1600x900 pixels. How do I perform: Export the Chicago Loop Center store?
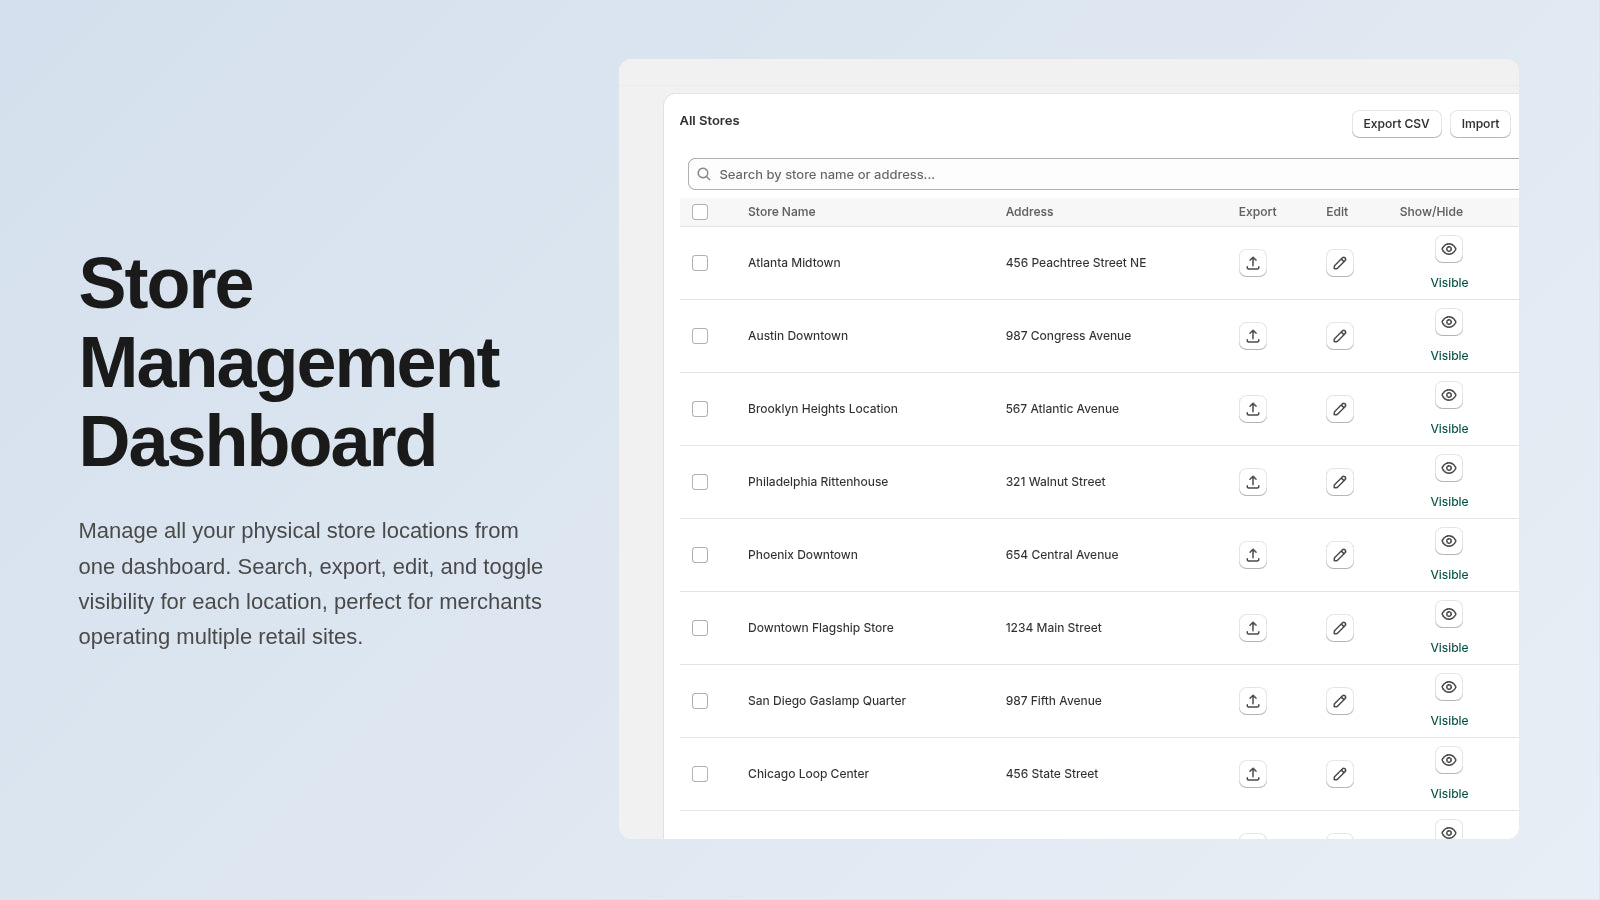click(x=1253, y=774)
